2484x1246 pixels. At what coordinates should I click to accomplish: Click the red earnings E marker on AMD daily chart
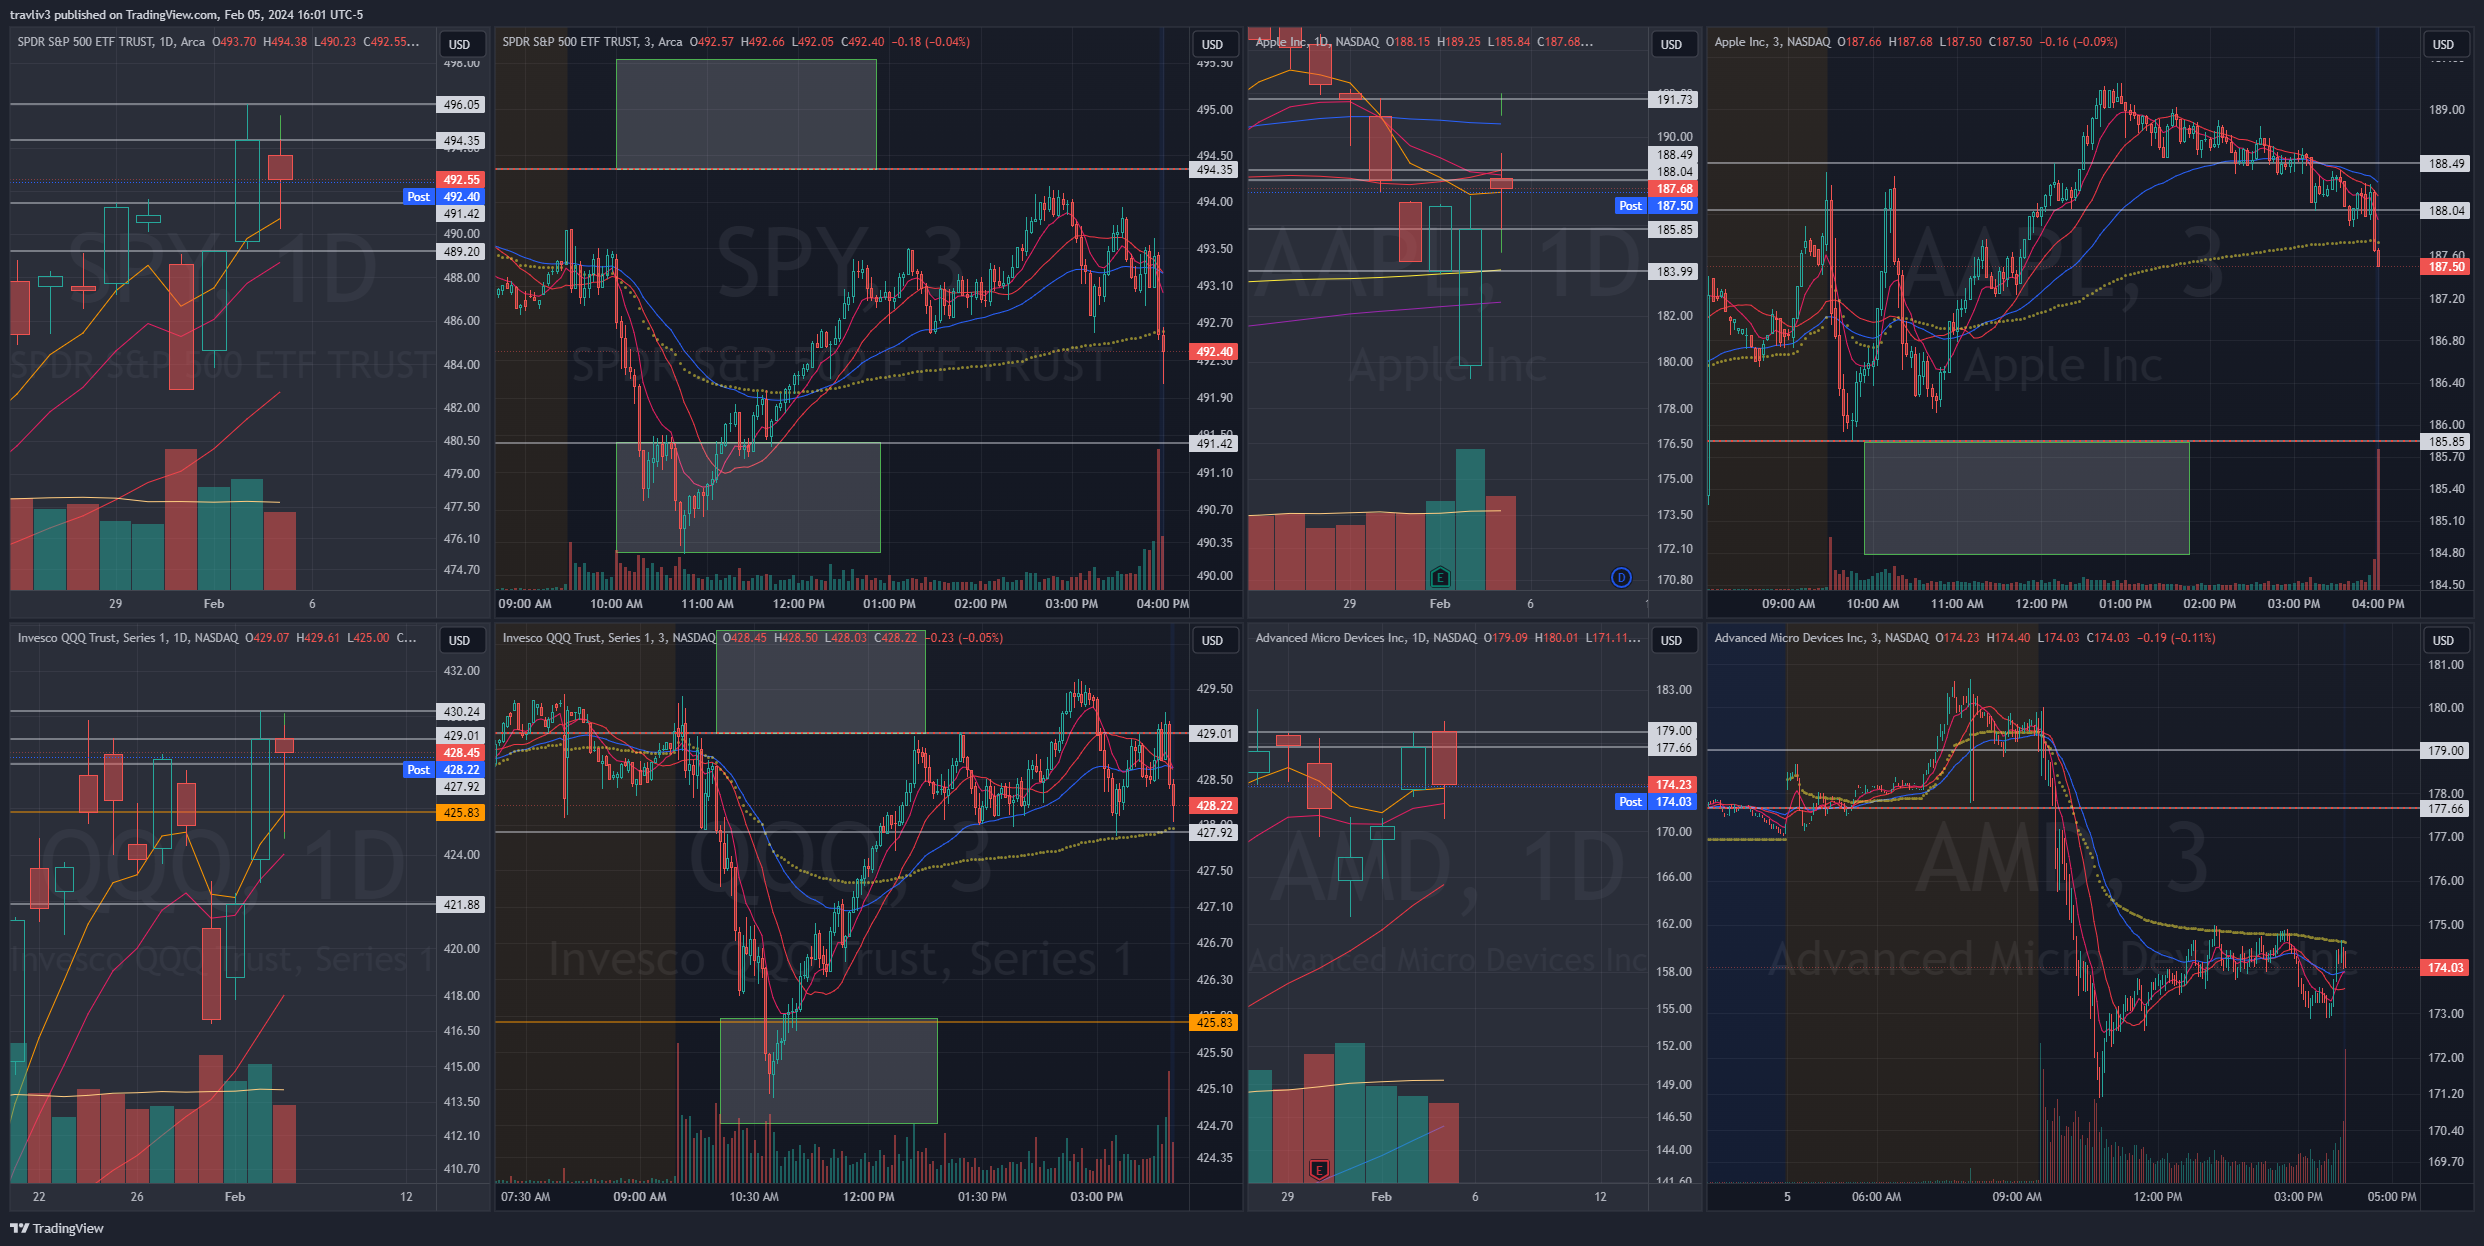[x=1319, y=1169]
